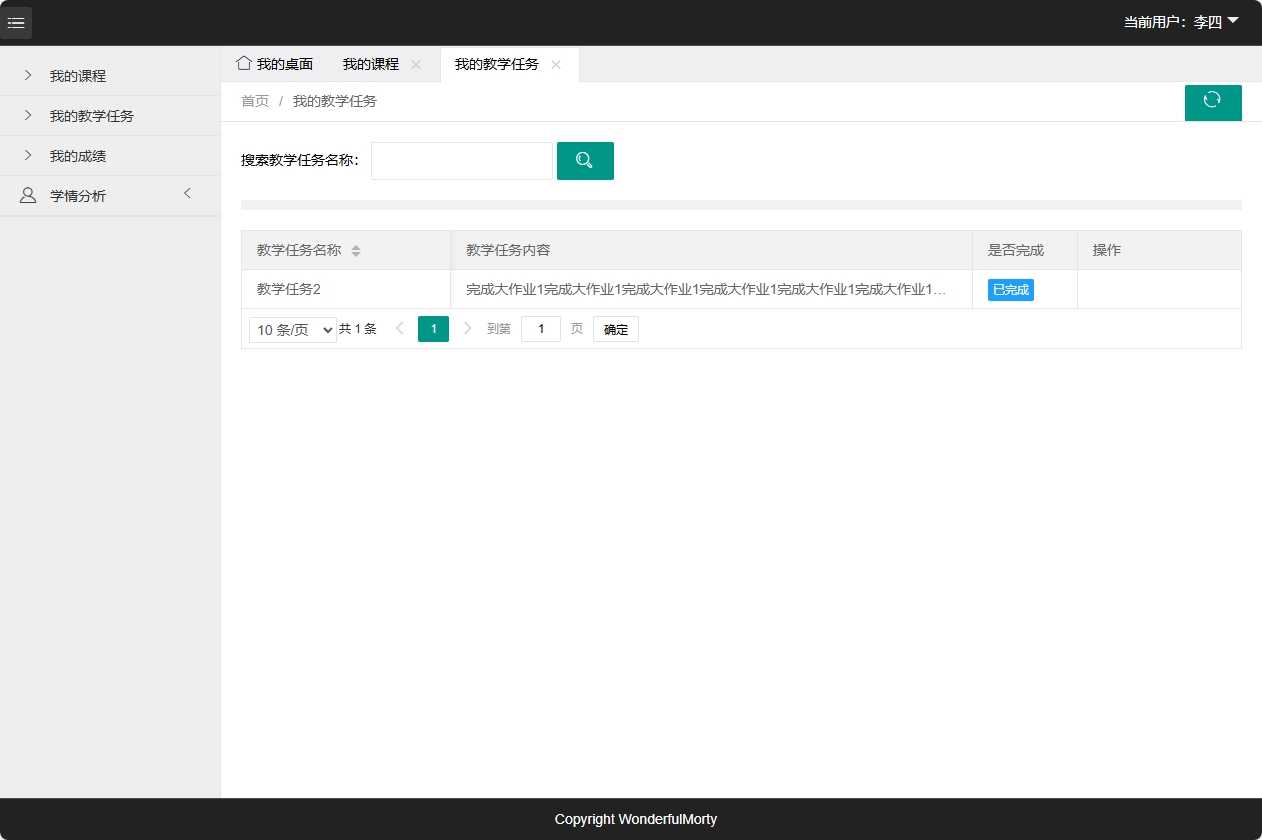Viewport: 1262px width, 840px height.
Task: Click the 确定 button
Action: tap(615, 328)
